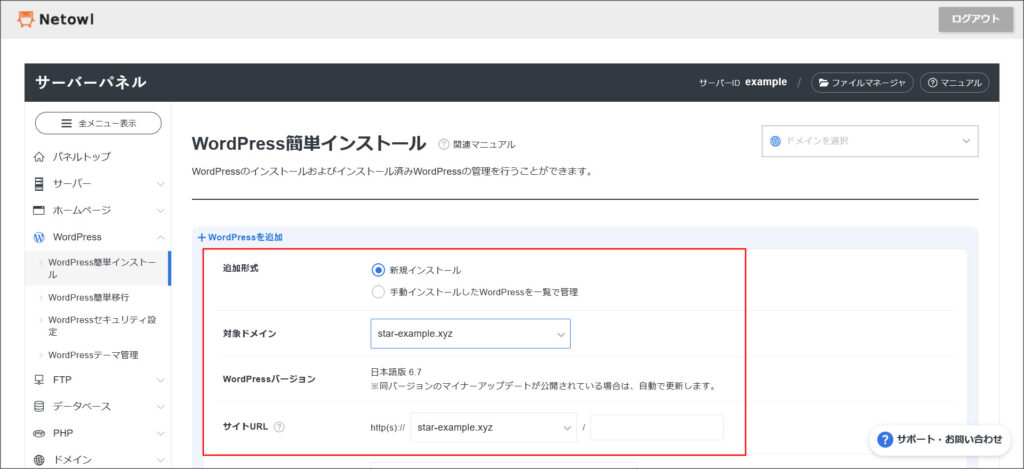Click the question icon in サポート・お問い合わせ
The height and width of the screenshot is (469, 1024).
point(885,440)
